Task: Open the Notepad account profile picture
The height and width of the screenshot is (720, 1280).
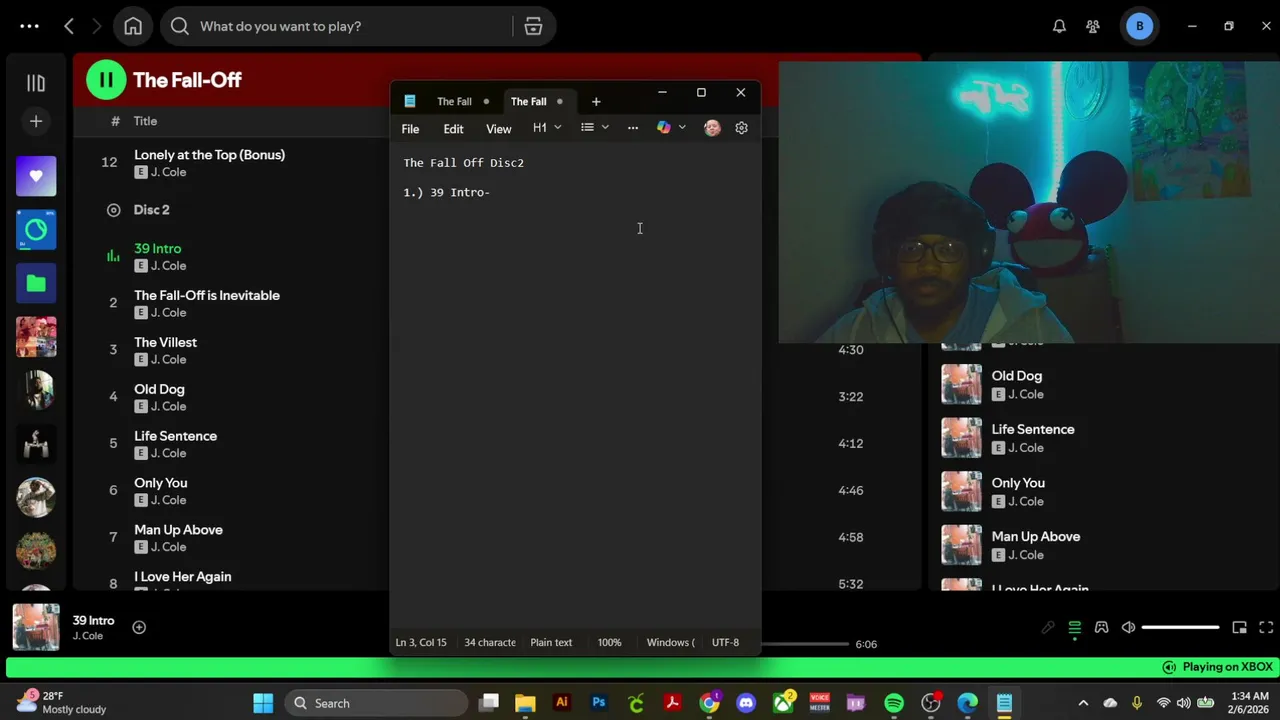Action: point(712,128)
